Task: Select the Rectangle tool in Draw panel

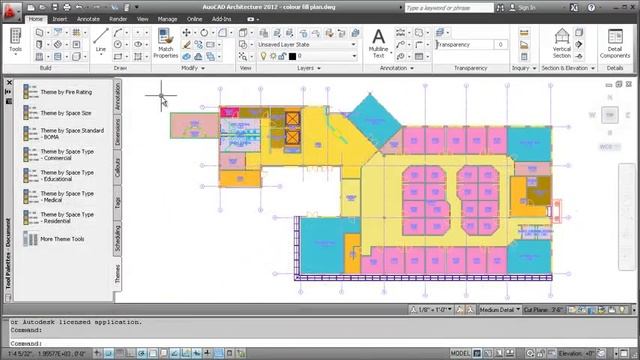Action: pyautogui.click(x=118, y=56)
